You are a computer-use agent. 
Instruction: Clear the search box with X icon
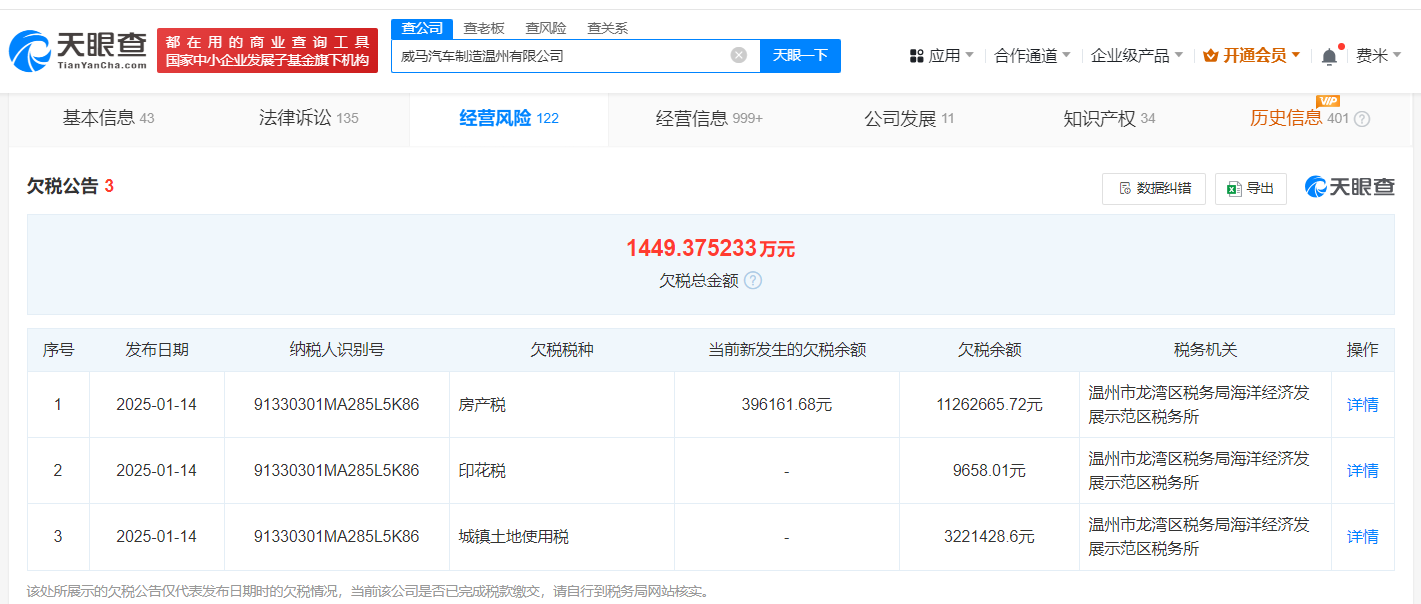pyautogui.click(x=739, y=56)
